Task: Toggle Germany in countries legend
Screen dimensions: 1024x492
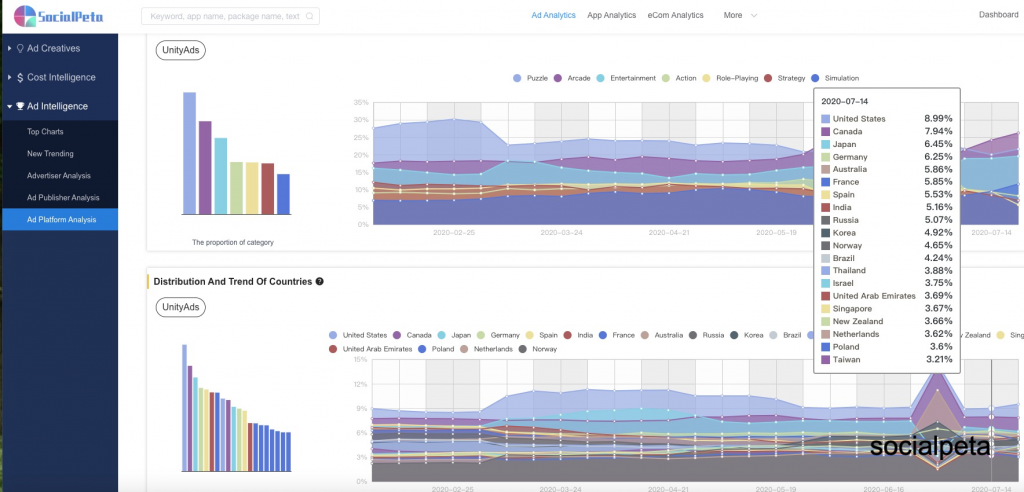Action: point(498,335)
